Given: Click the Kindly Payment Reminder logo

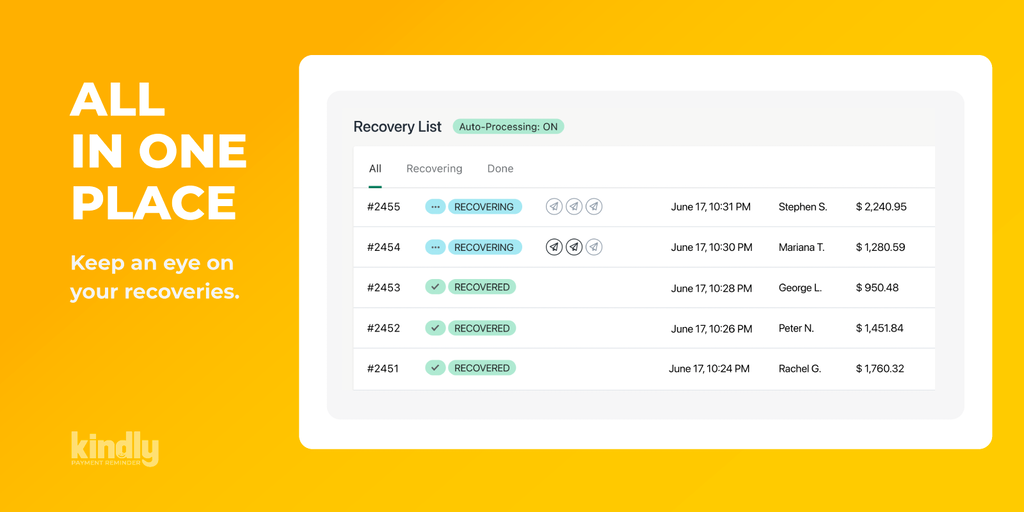Looking at the screenshot, I should click(x=114, y=449).
